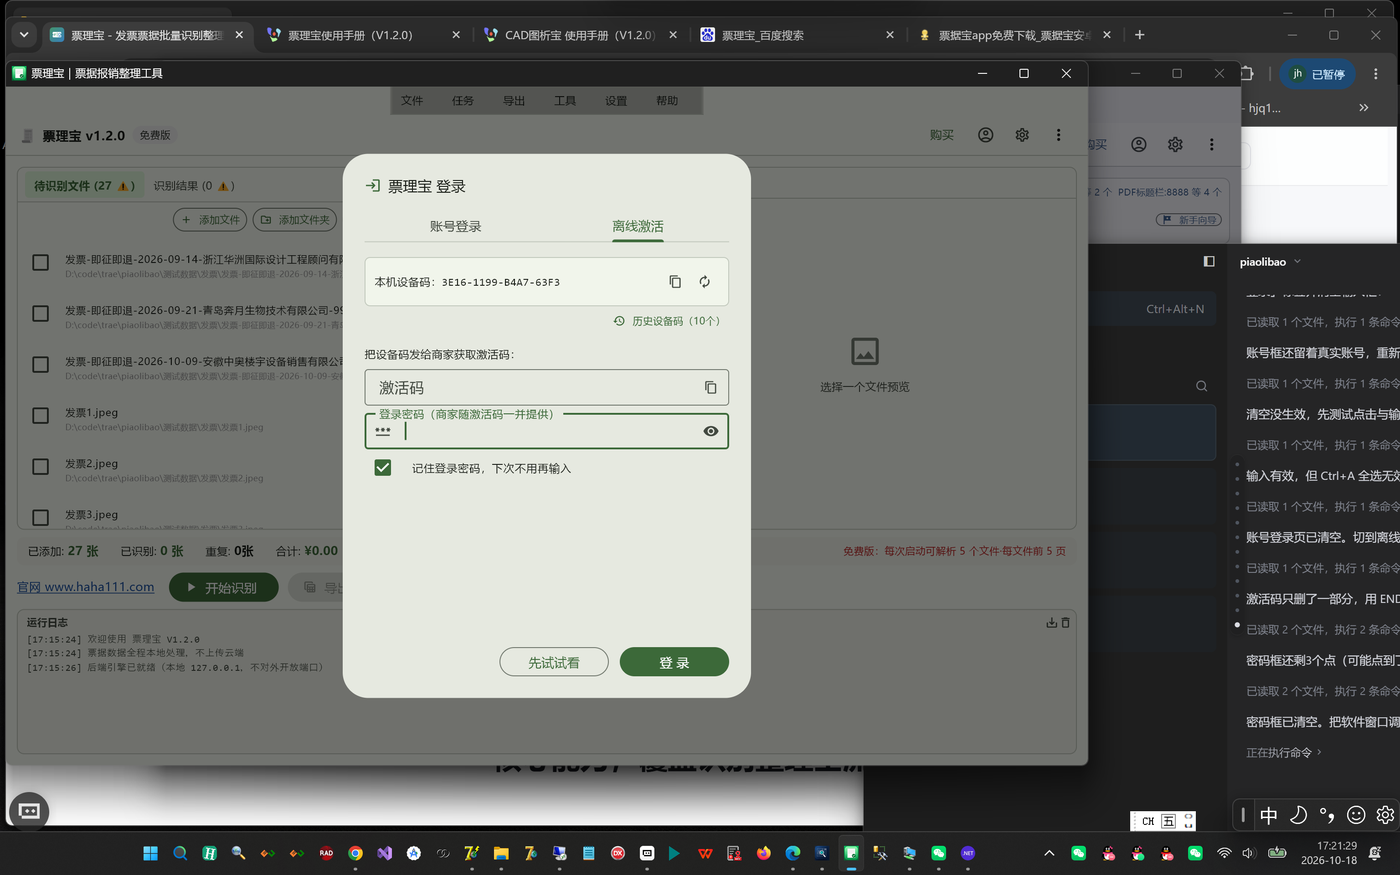The height and width of the screenshot is (875, 1400).
Task: Uncheck remember login password checkbox
Action: click(x=383, y=467)
